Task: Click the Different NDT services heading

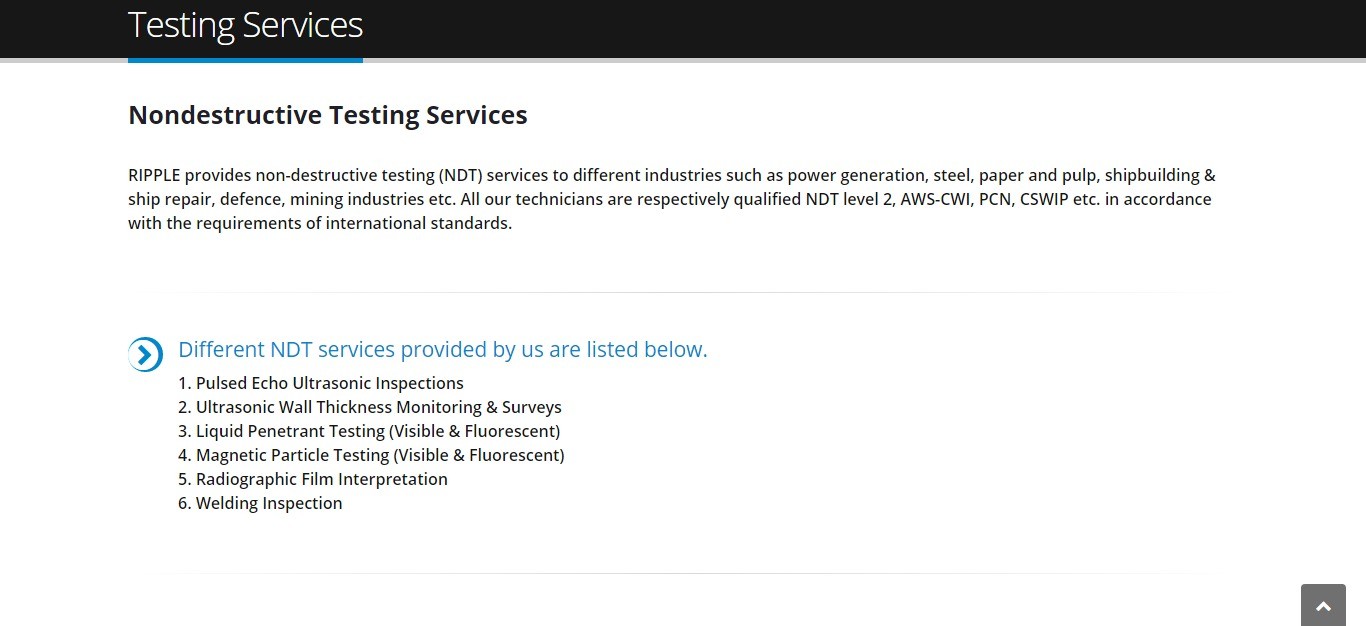Action: pyautogui.click(x=443, y=349)
